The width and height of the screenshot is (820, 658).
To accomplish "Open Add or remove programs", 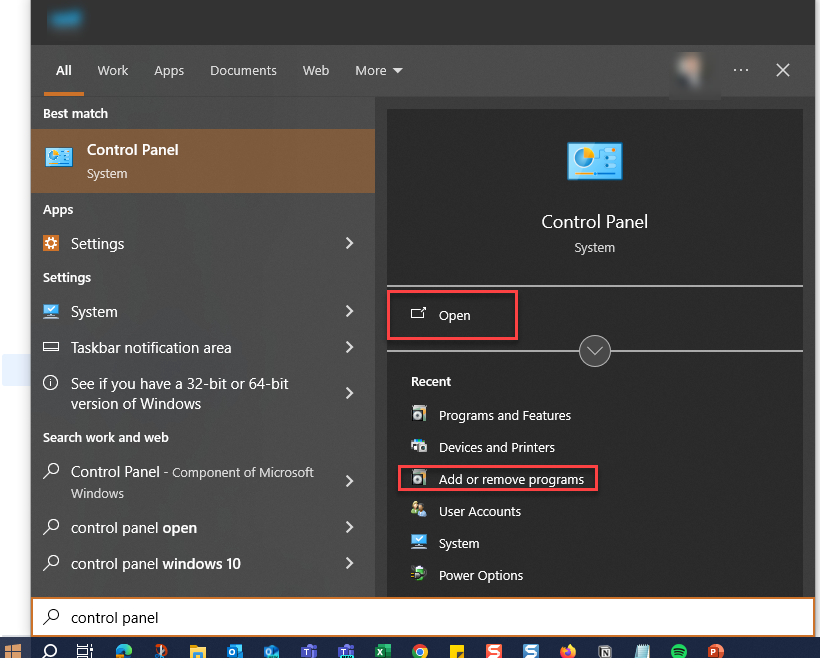I will (x=497, y=479).
